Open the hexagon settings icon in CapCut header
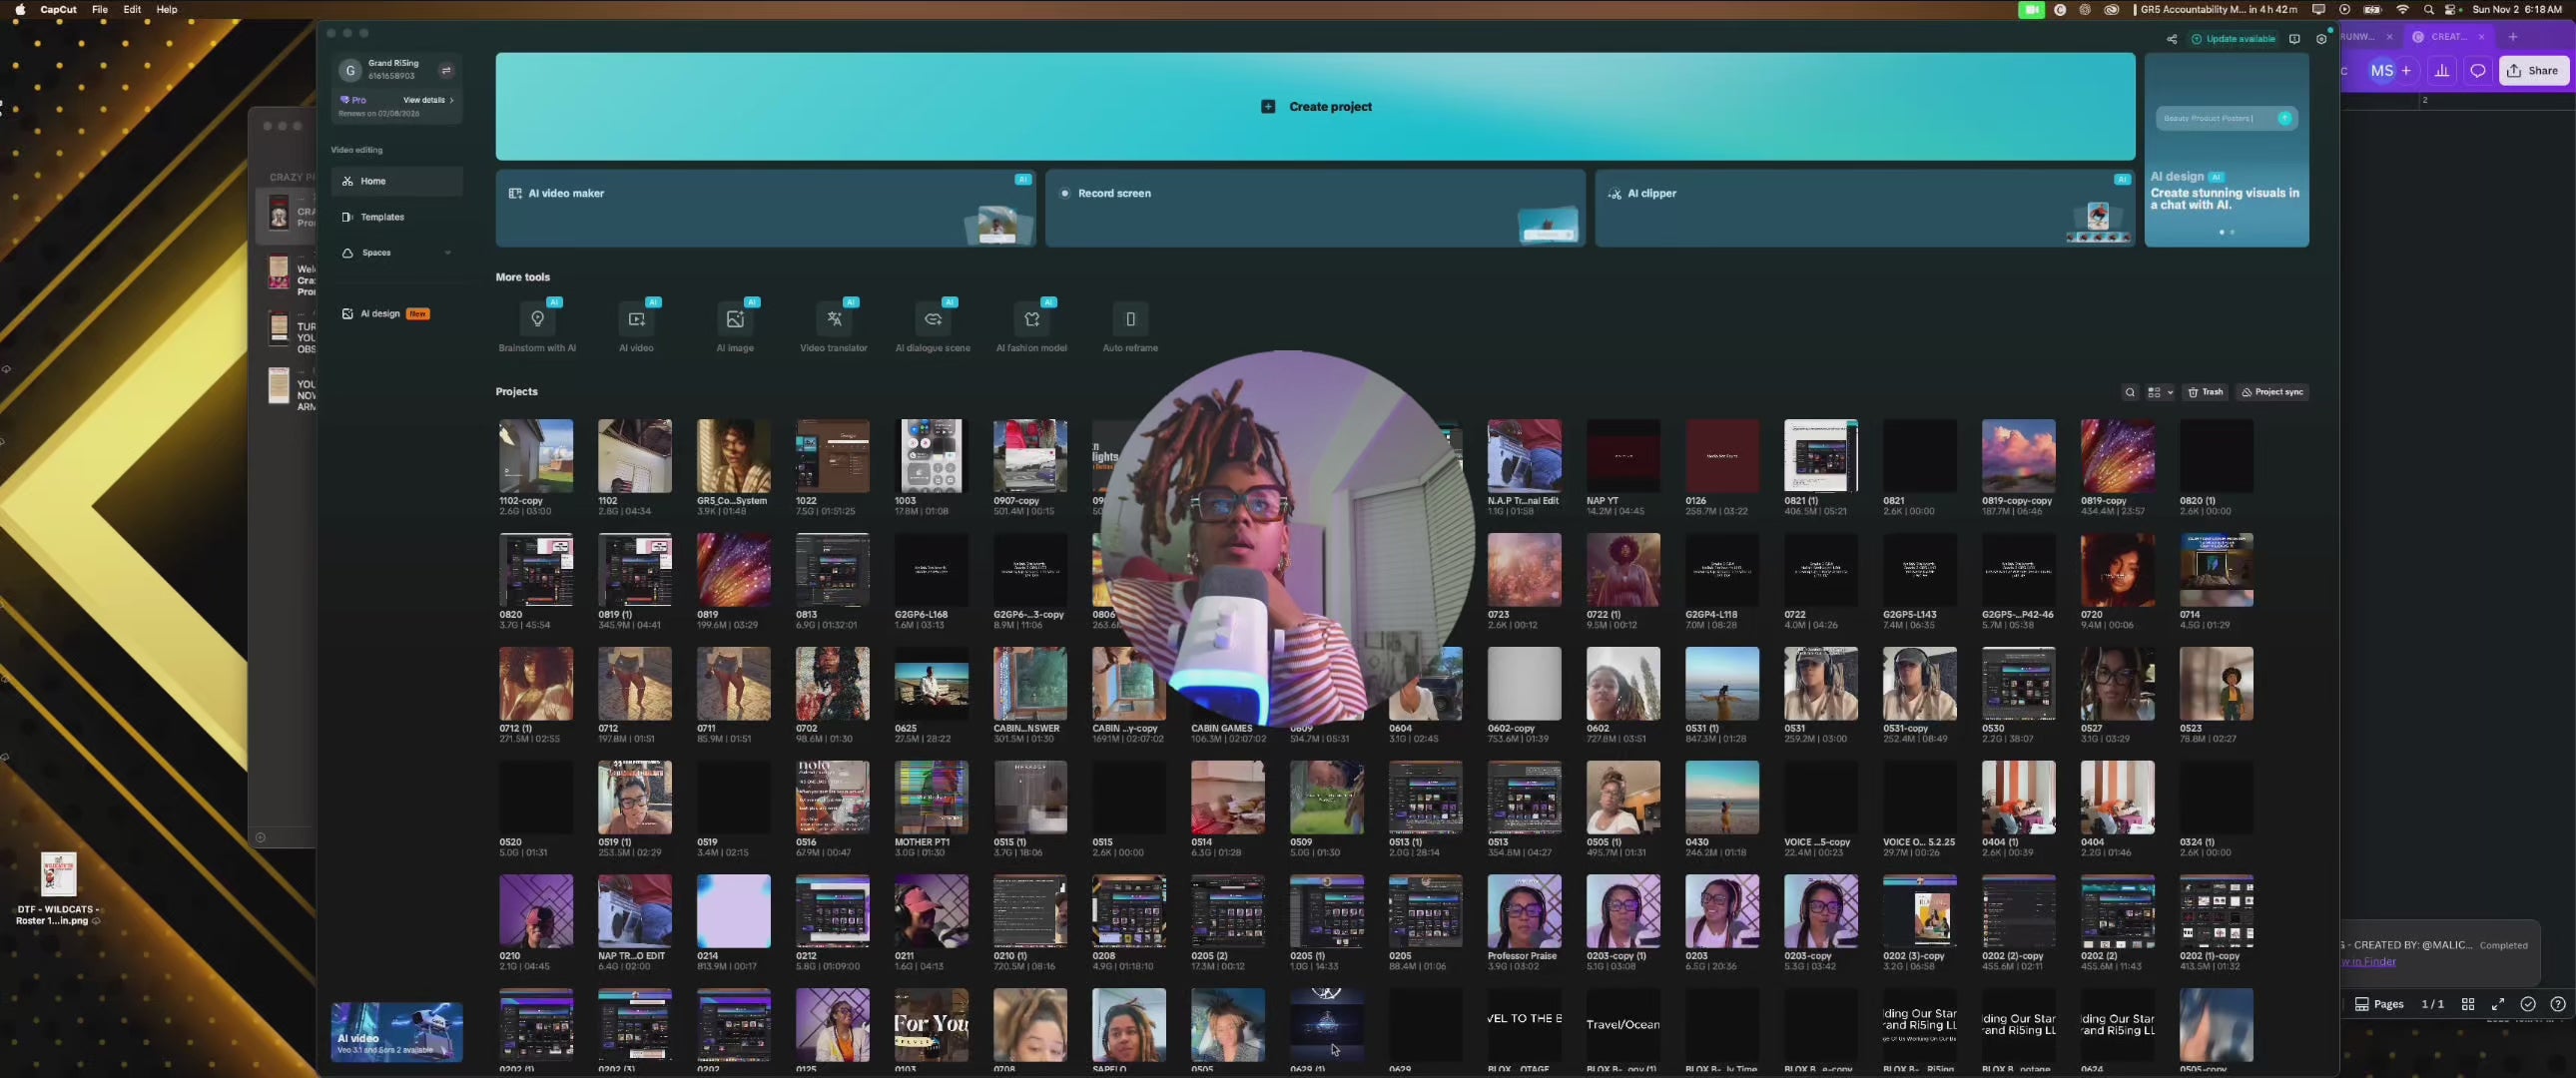2576x1078 pixels. (2321, 39)
